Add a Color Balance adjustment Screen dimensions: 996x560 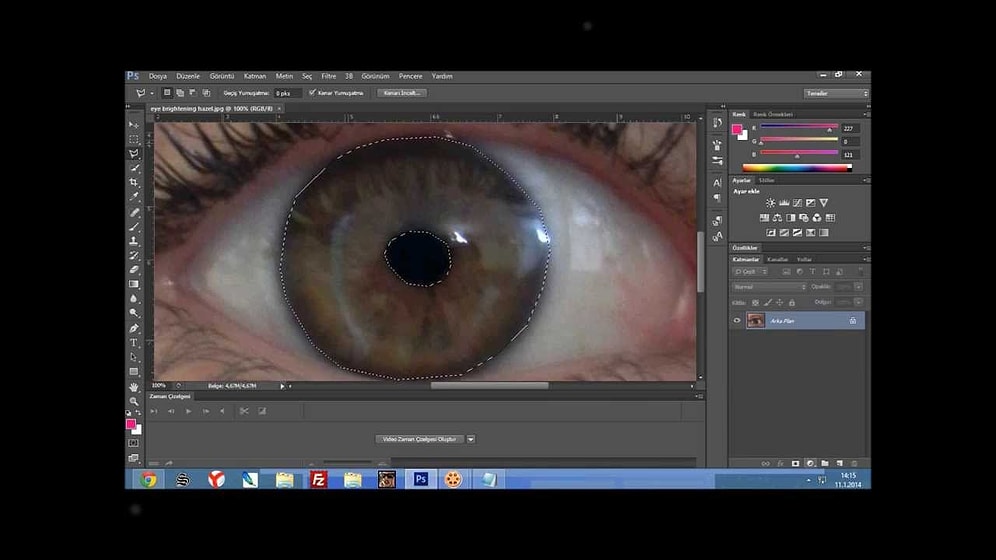pyautogui.click(x=777, y=218)
